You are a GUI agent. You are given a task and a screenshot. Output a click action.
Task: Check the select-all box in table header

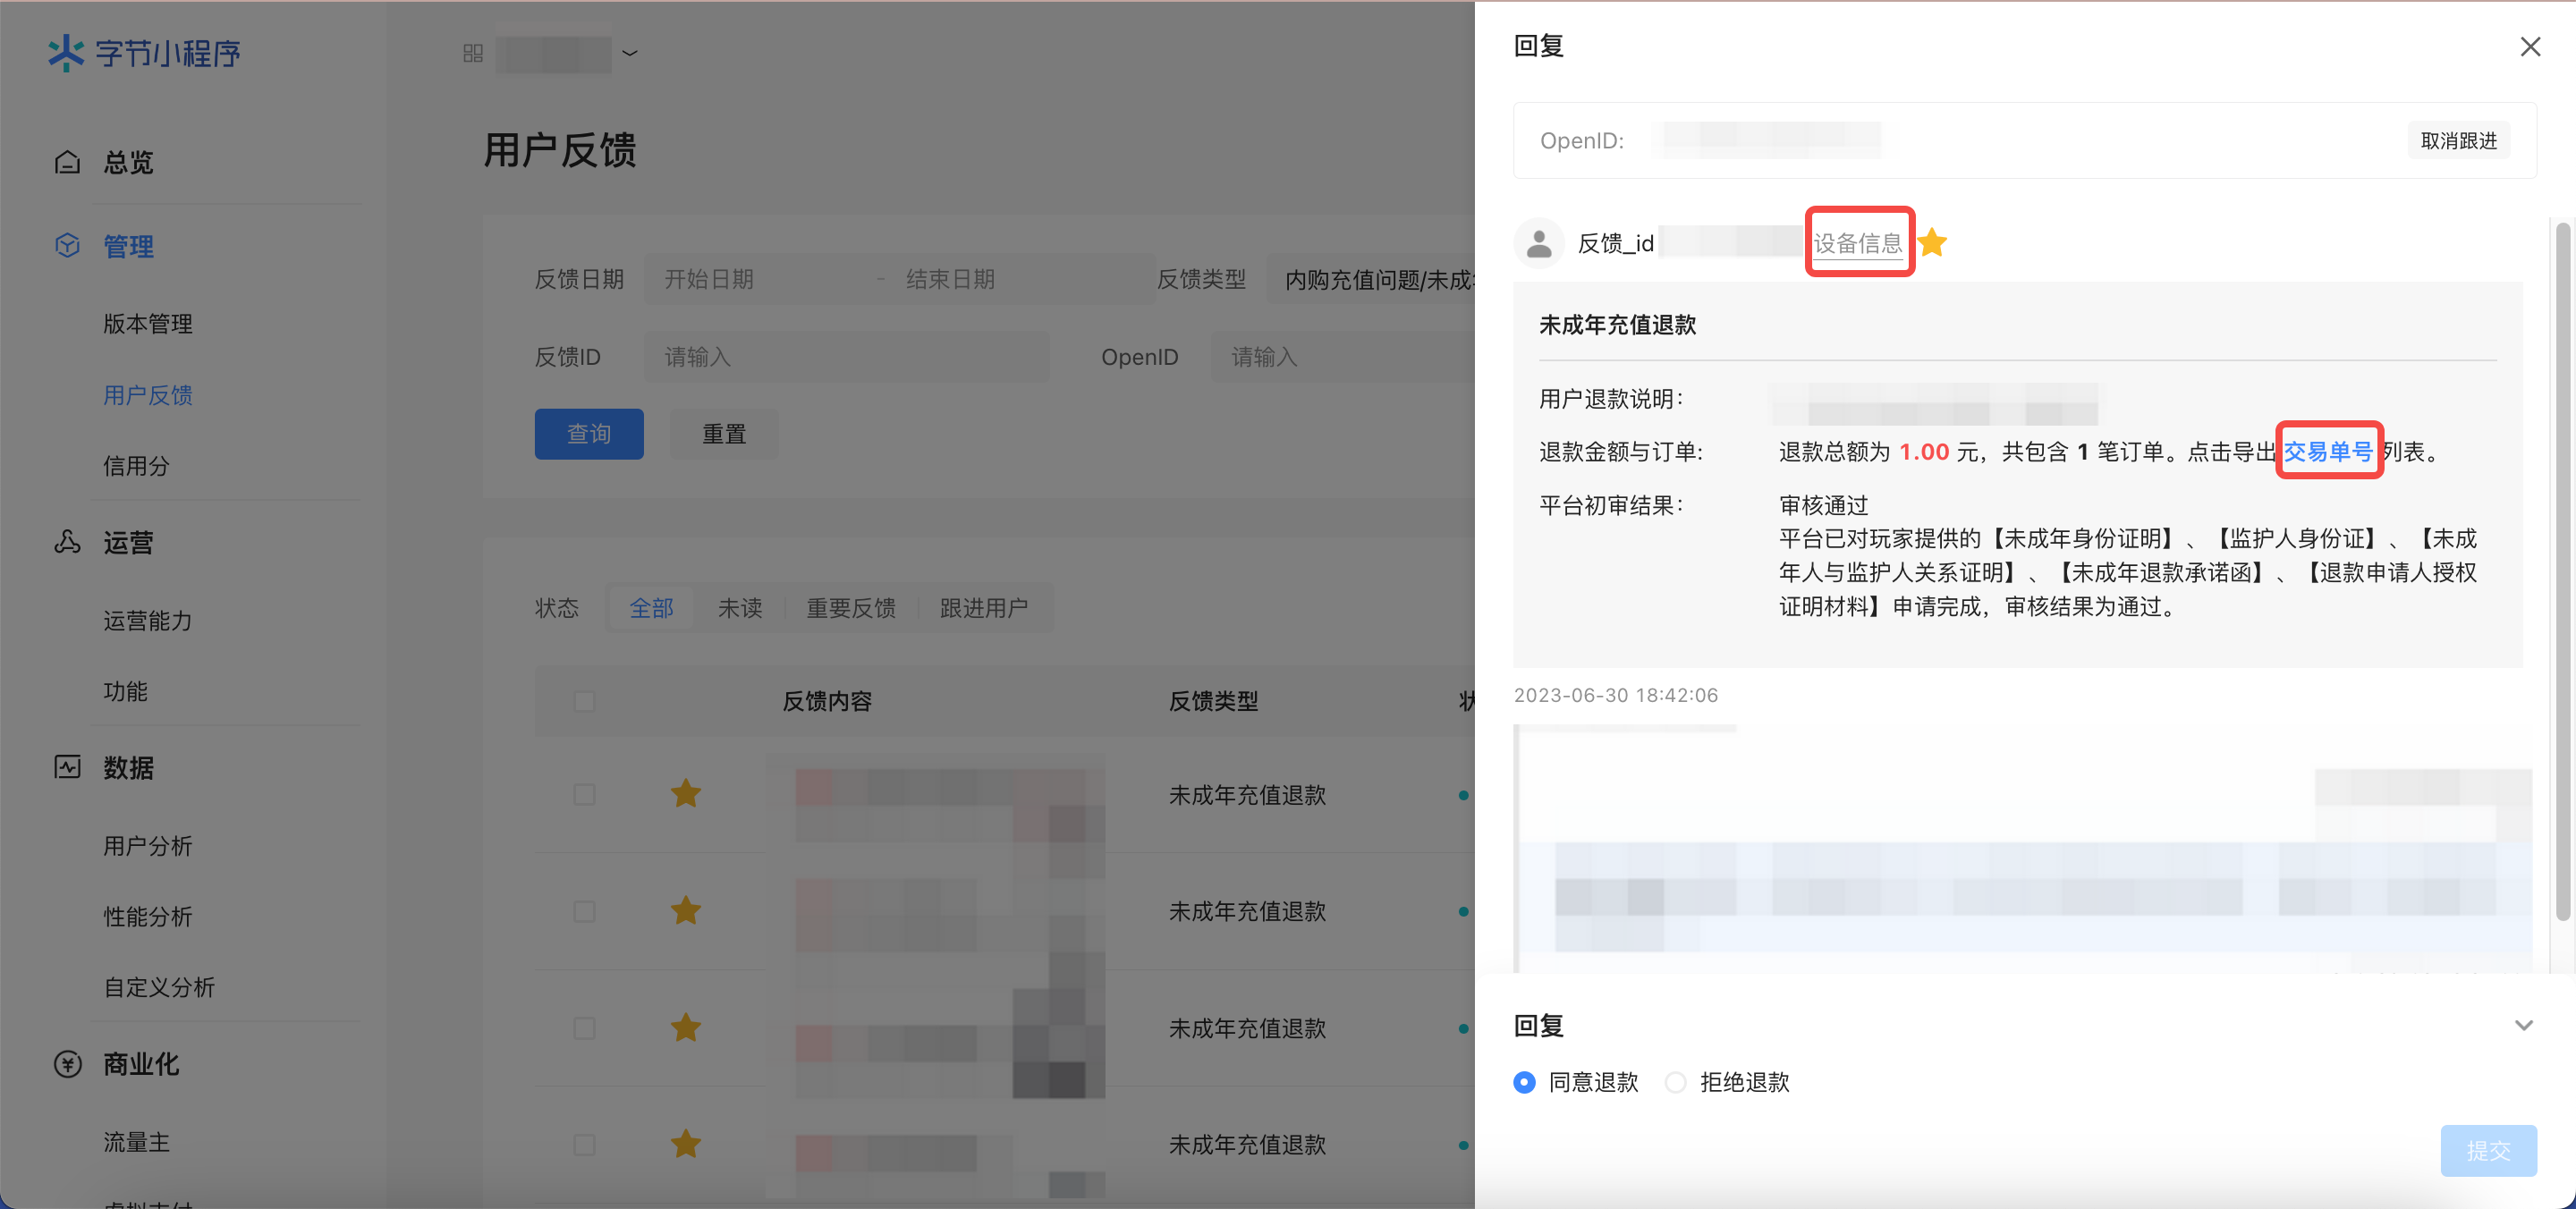point(584,701)
